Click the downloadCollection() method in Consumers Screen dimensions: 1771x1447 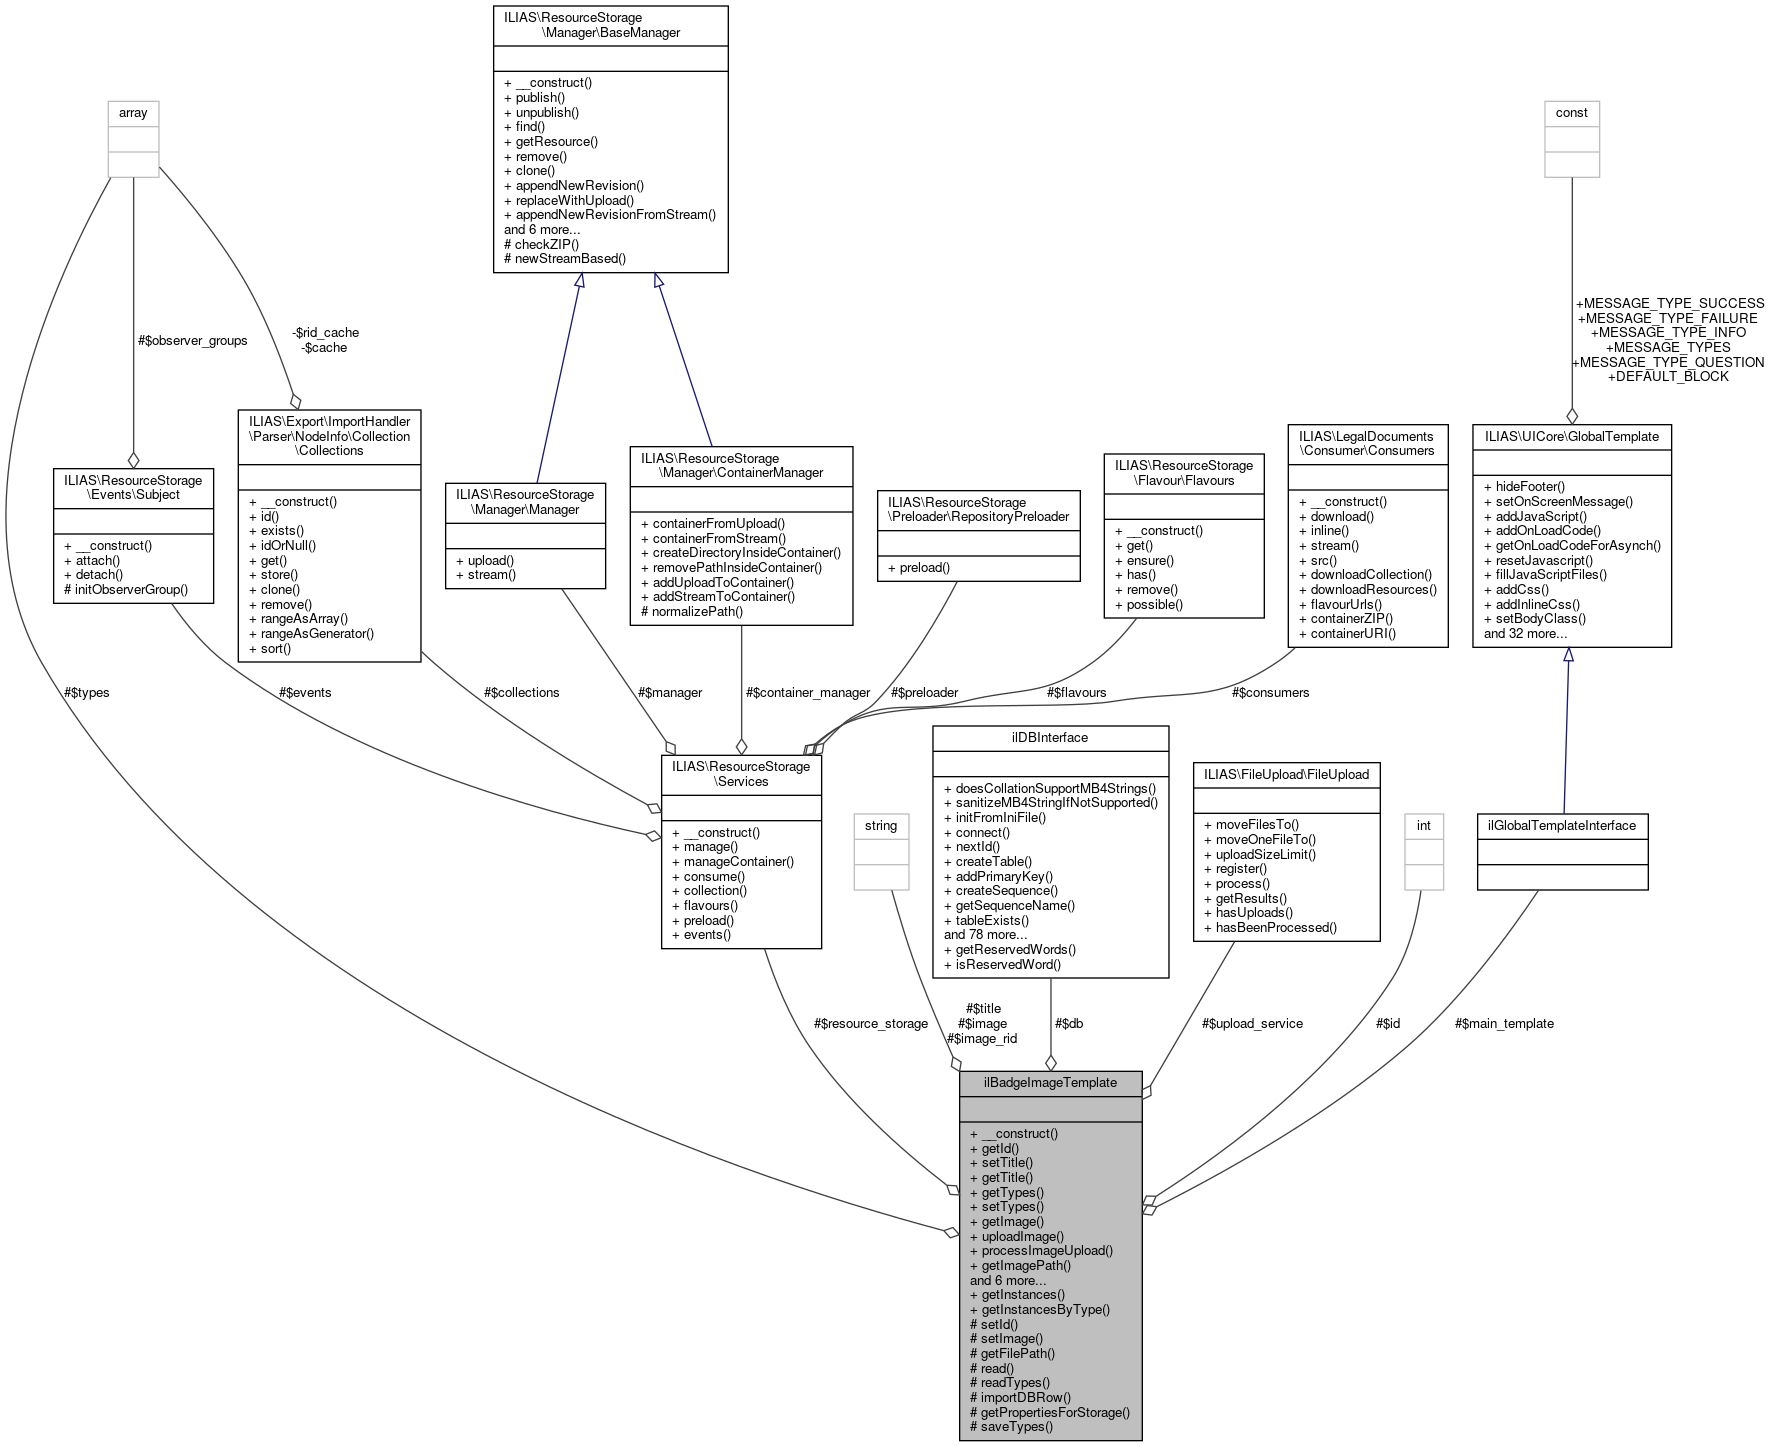point(1365,574)
